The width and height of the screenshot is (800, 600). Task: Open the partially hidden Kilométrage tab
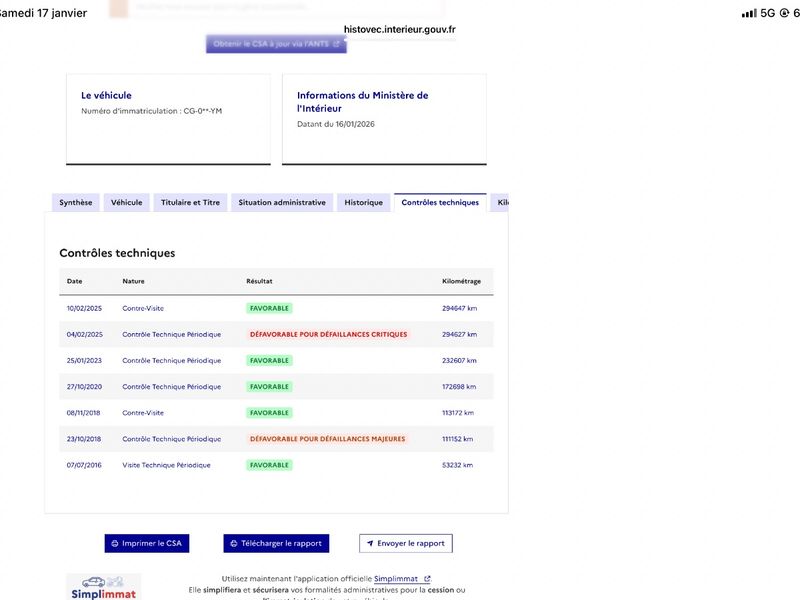[502, 202]
